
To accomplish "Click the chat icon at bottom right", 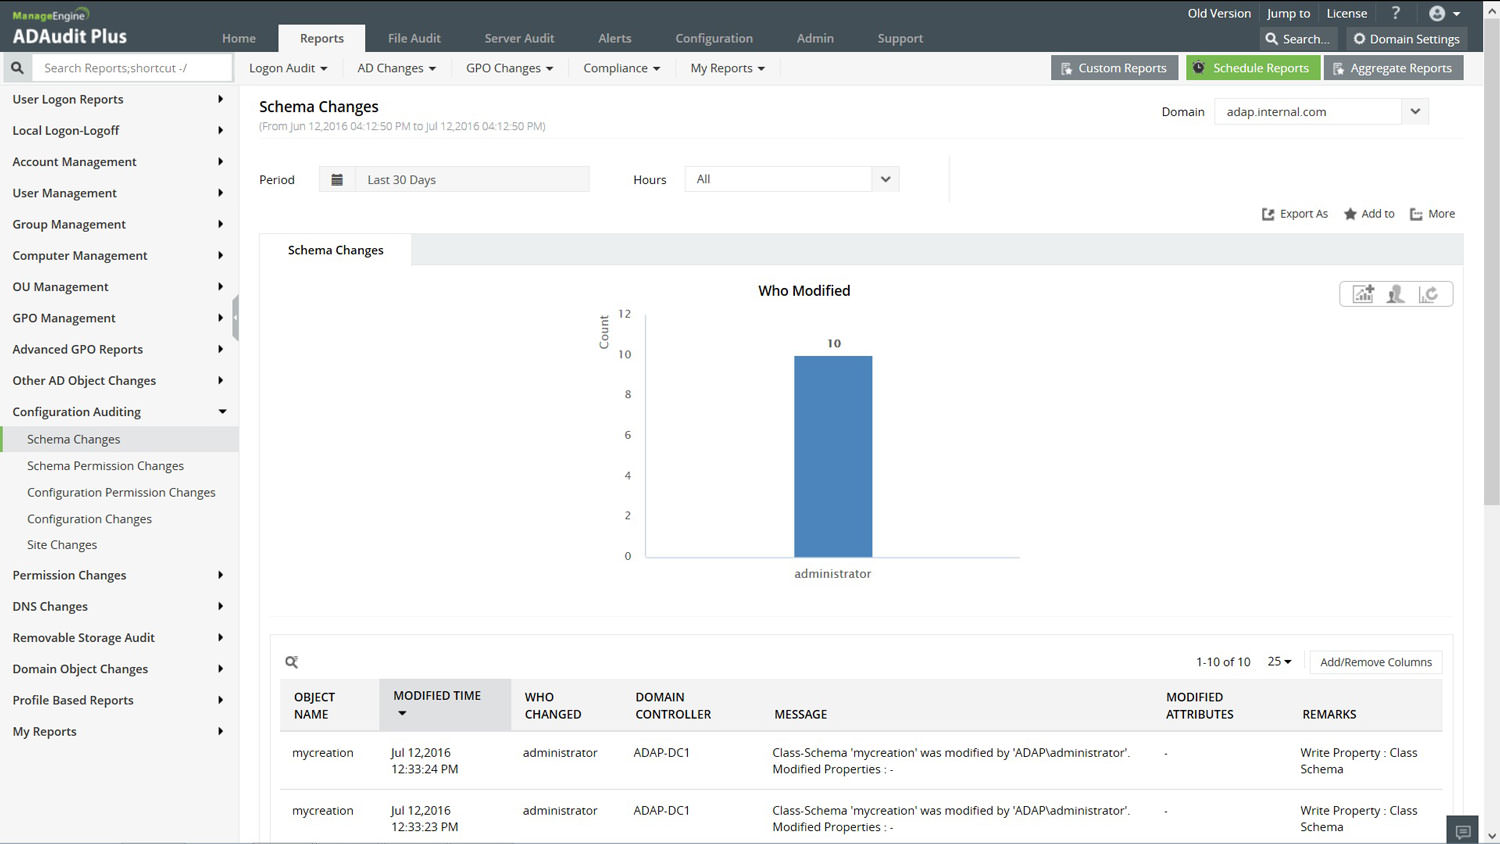I will click(x=1463, y=831).
